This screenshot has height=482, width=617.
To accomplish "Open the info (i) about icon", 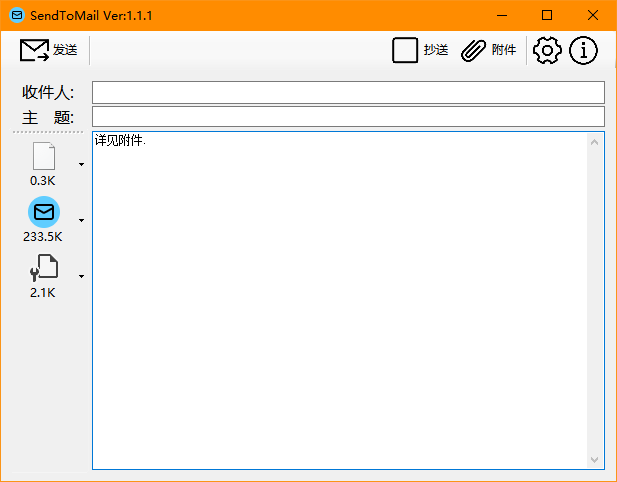I will (x=583, y=50).
